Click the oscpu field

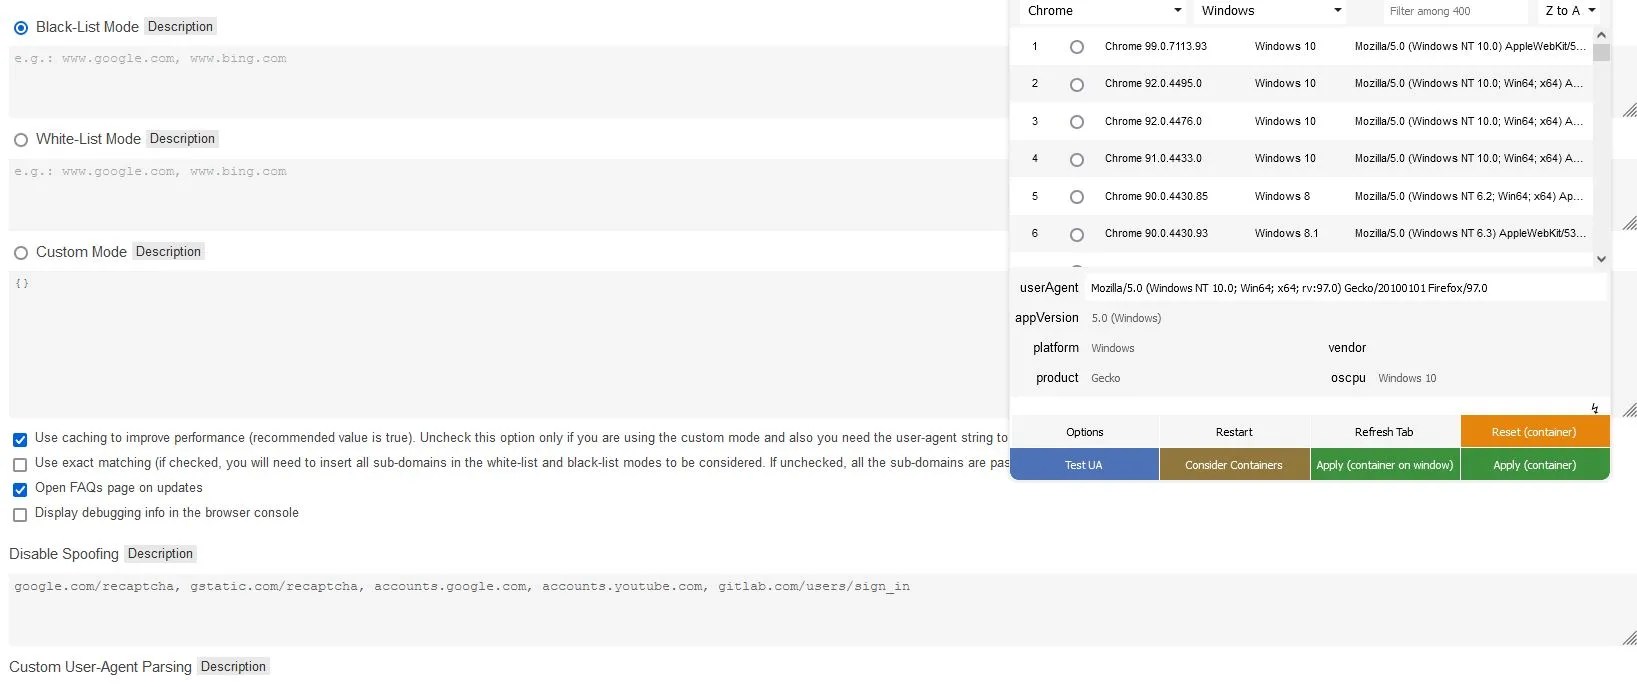[1489, 378]
